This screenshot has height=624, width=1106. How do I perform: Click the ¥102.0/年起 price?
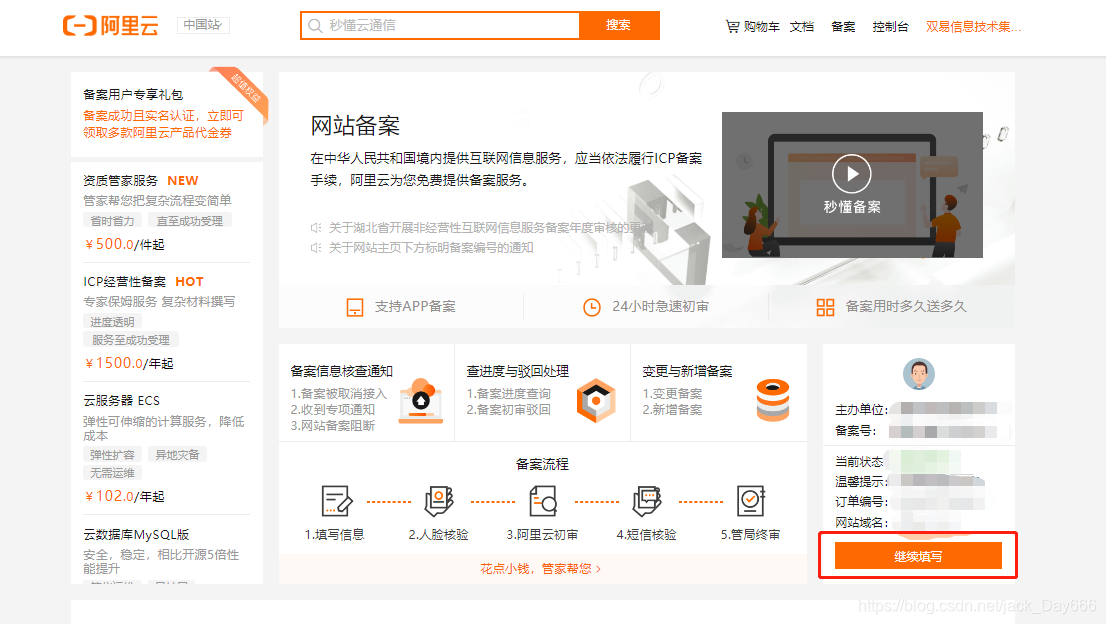tap(123, 496)
